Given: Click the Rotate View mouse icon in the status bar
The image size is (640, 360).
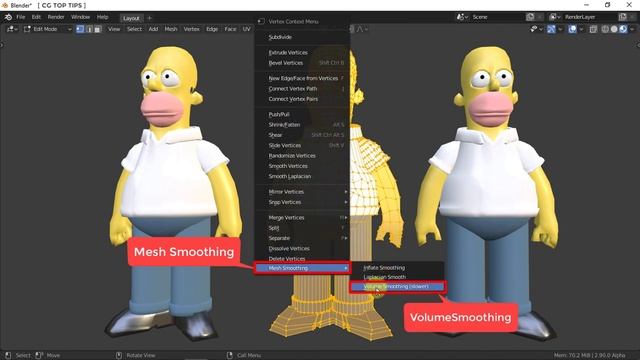Looking at the screenshot, I should click(x=119, y=355).
